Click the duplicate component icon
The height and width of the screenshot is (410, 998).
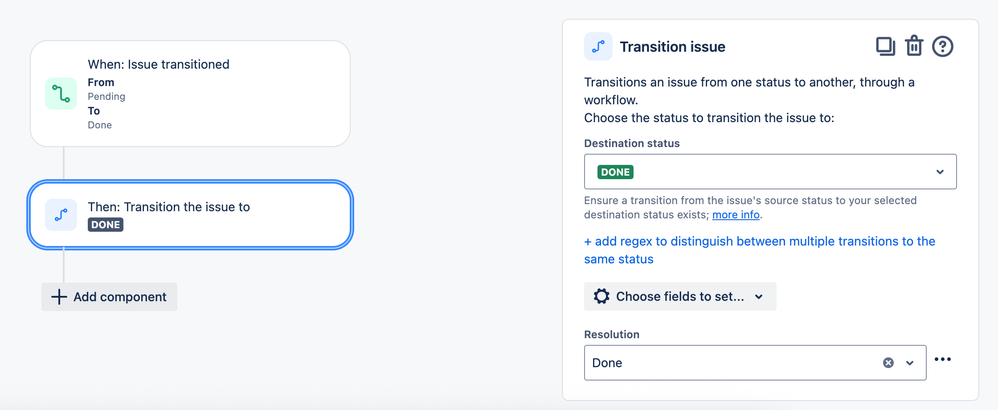coord(885,46)
